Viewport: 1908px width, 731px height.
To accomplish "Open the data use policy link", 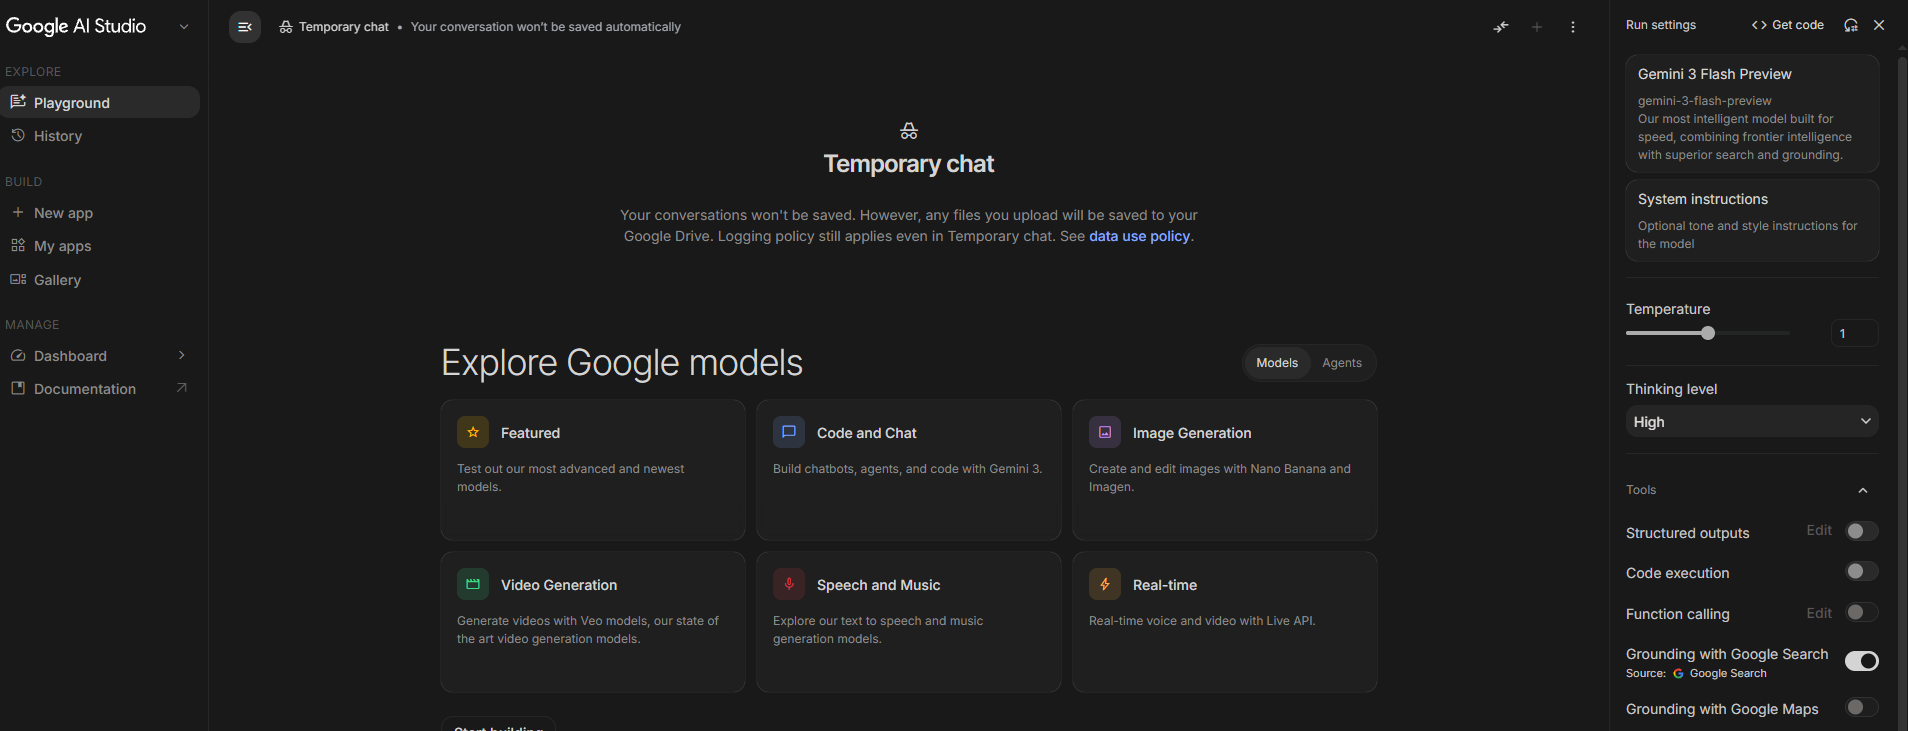I will (1139, 236).
